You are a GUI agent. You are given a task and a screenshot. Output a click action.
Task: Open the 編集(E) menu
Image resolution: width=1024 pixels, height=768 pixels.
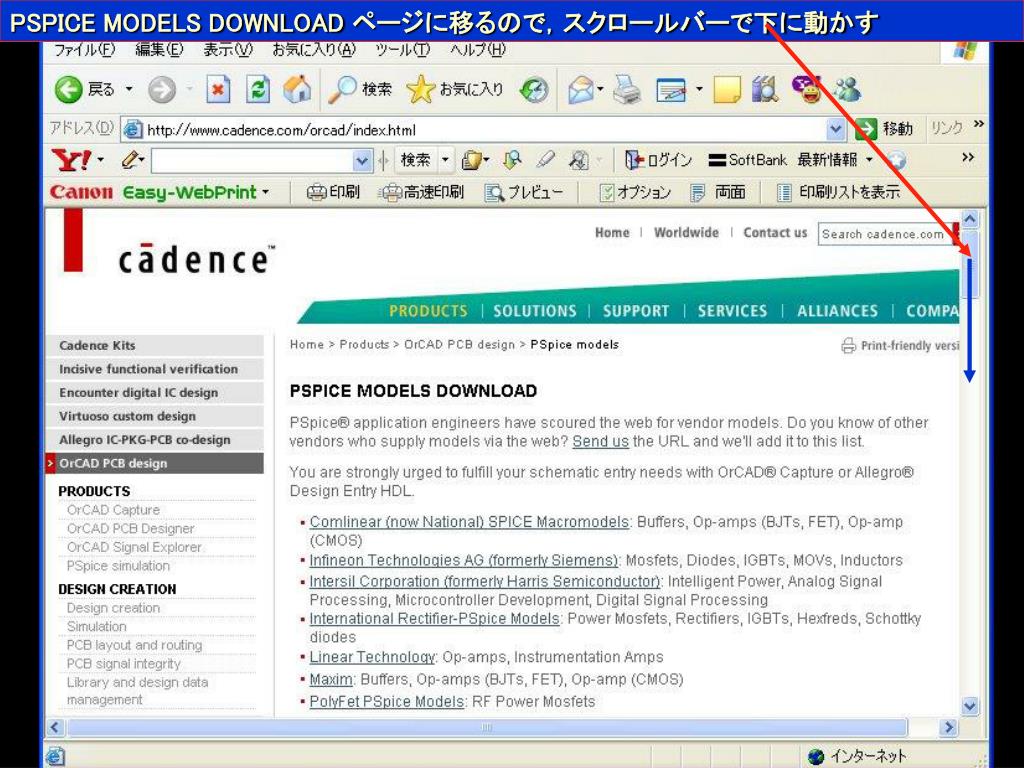point(159,50)
